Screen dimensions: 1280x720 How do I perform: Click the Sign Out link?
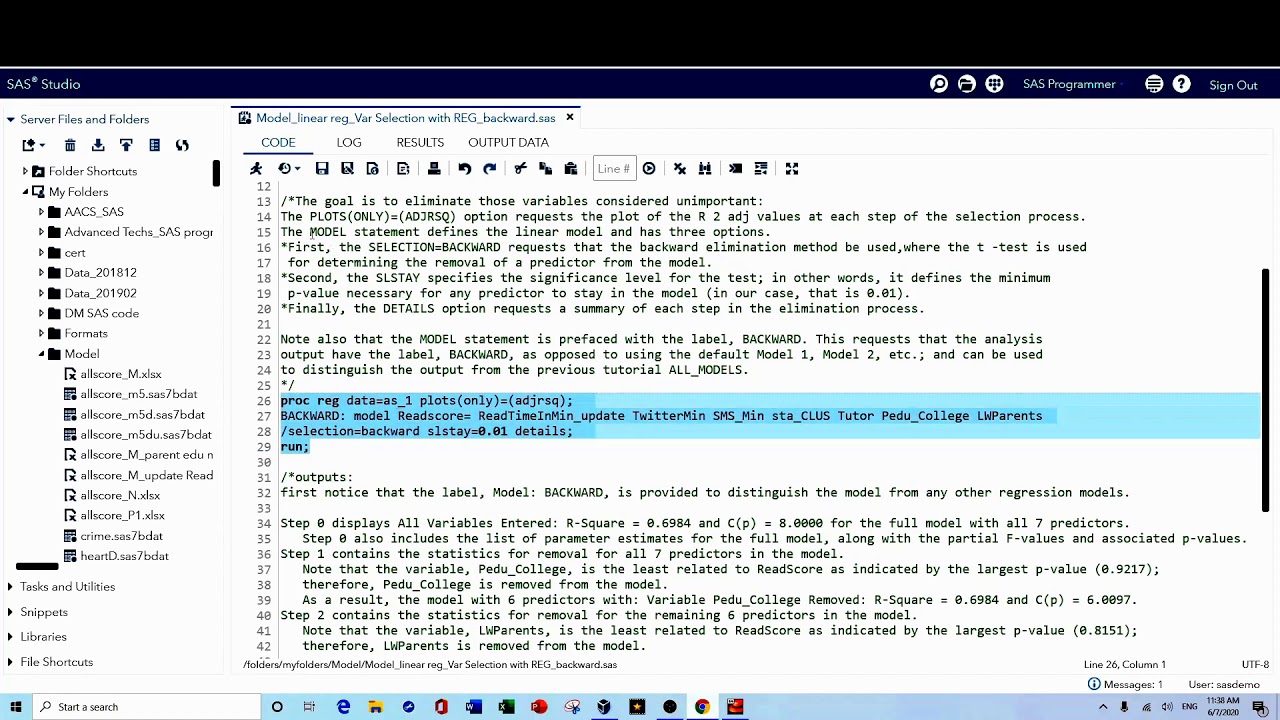click(x=1233, y=86)
